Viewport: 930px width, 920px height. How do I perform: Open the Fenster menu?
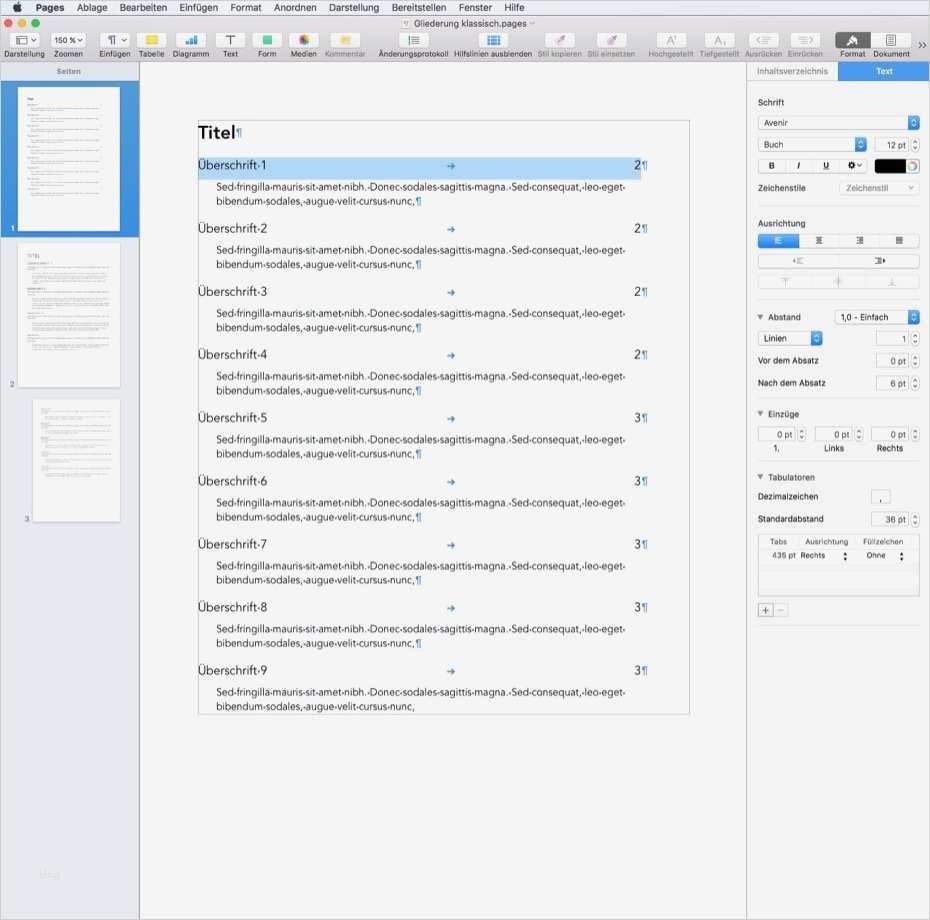pyautogui.click(x=475, y=8)
